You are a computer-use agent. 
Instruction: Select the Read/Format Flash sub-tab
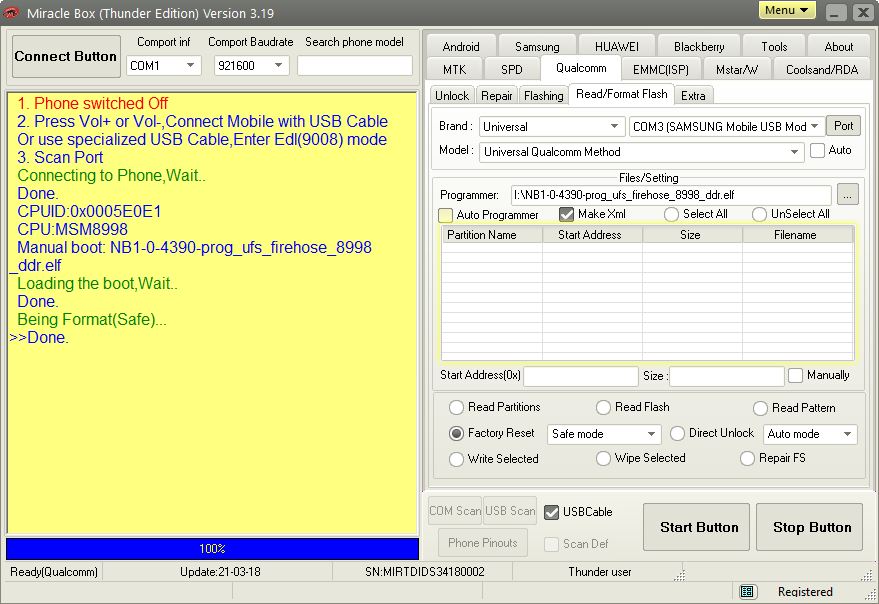point(622,94)
